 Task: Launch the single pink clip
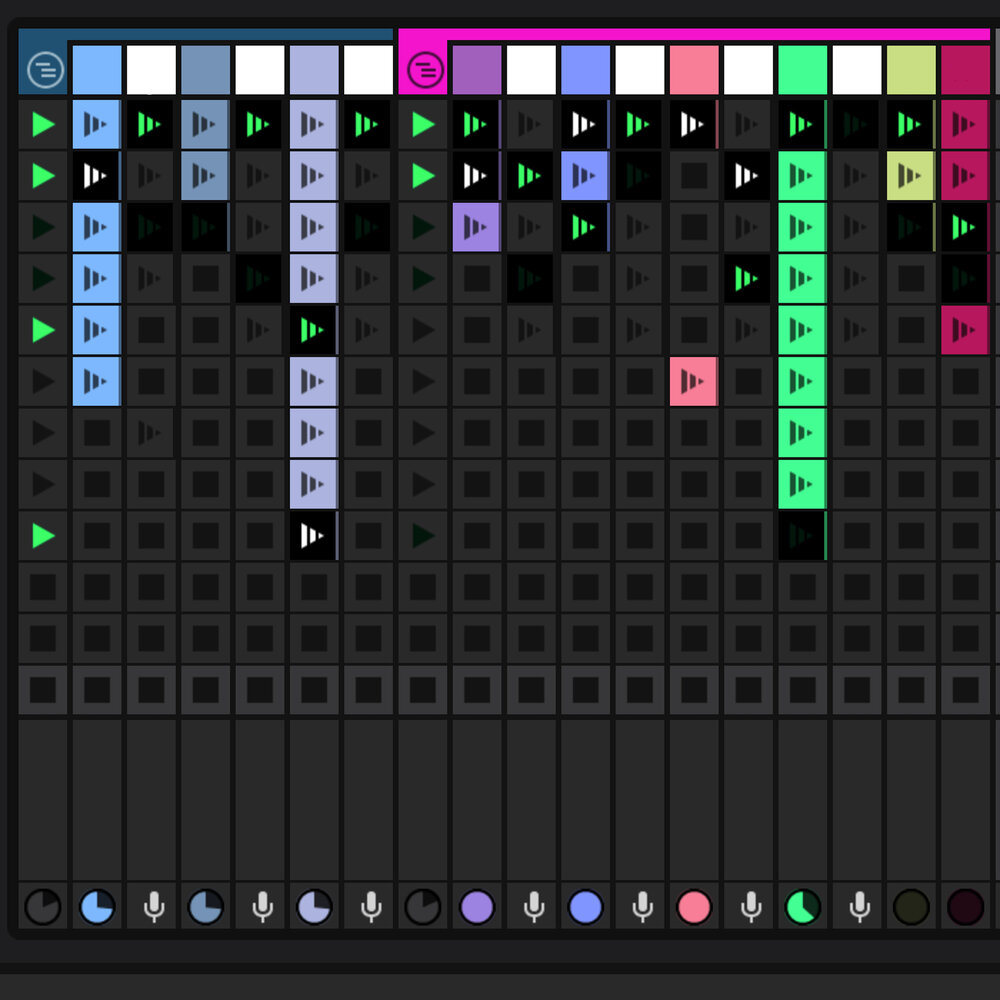click(693, 381)
